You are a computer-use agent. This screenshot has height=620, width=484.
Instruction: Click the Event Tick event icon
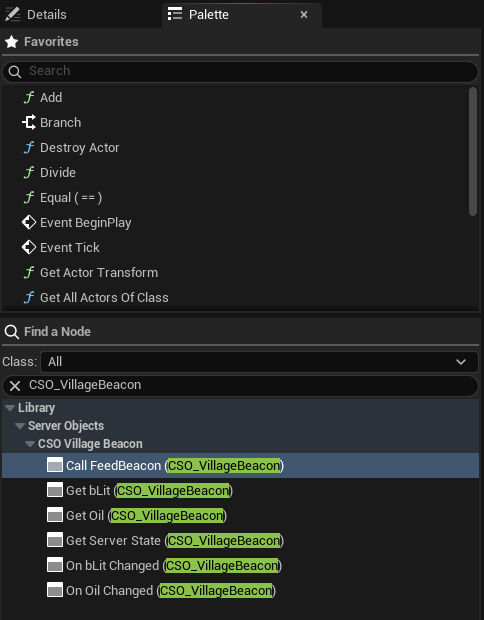29,247
